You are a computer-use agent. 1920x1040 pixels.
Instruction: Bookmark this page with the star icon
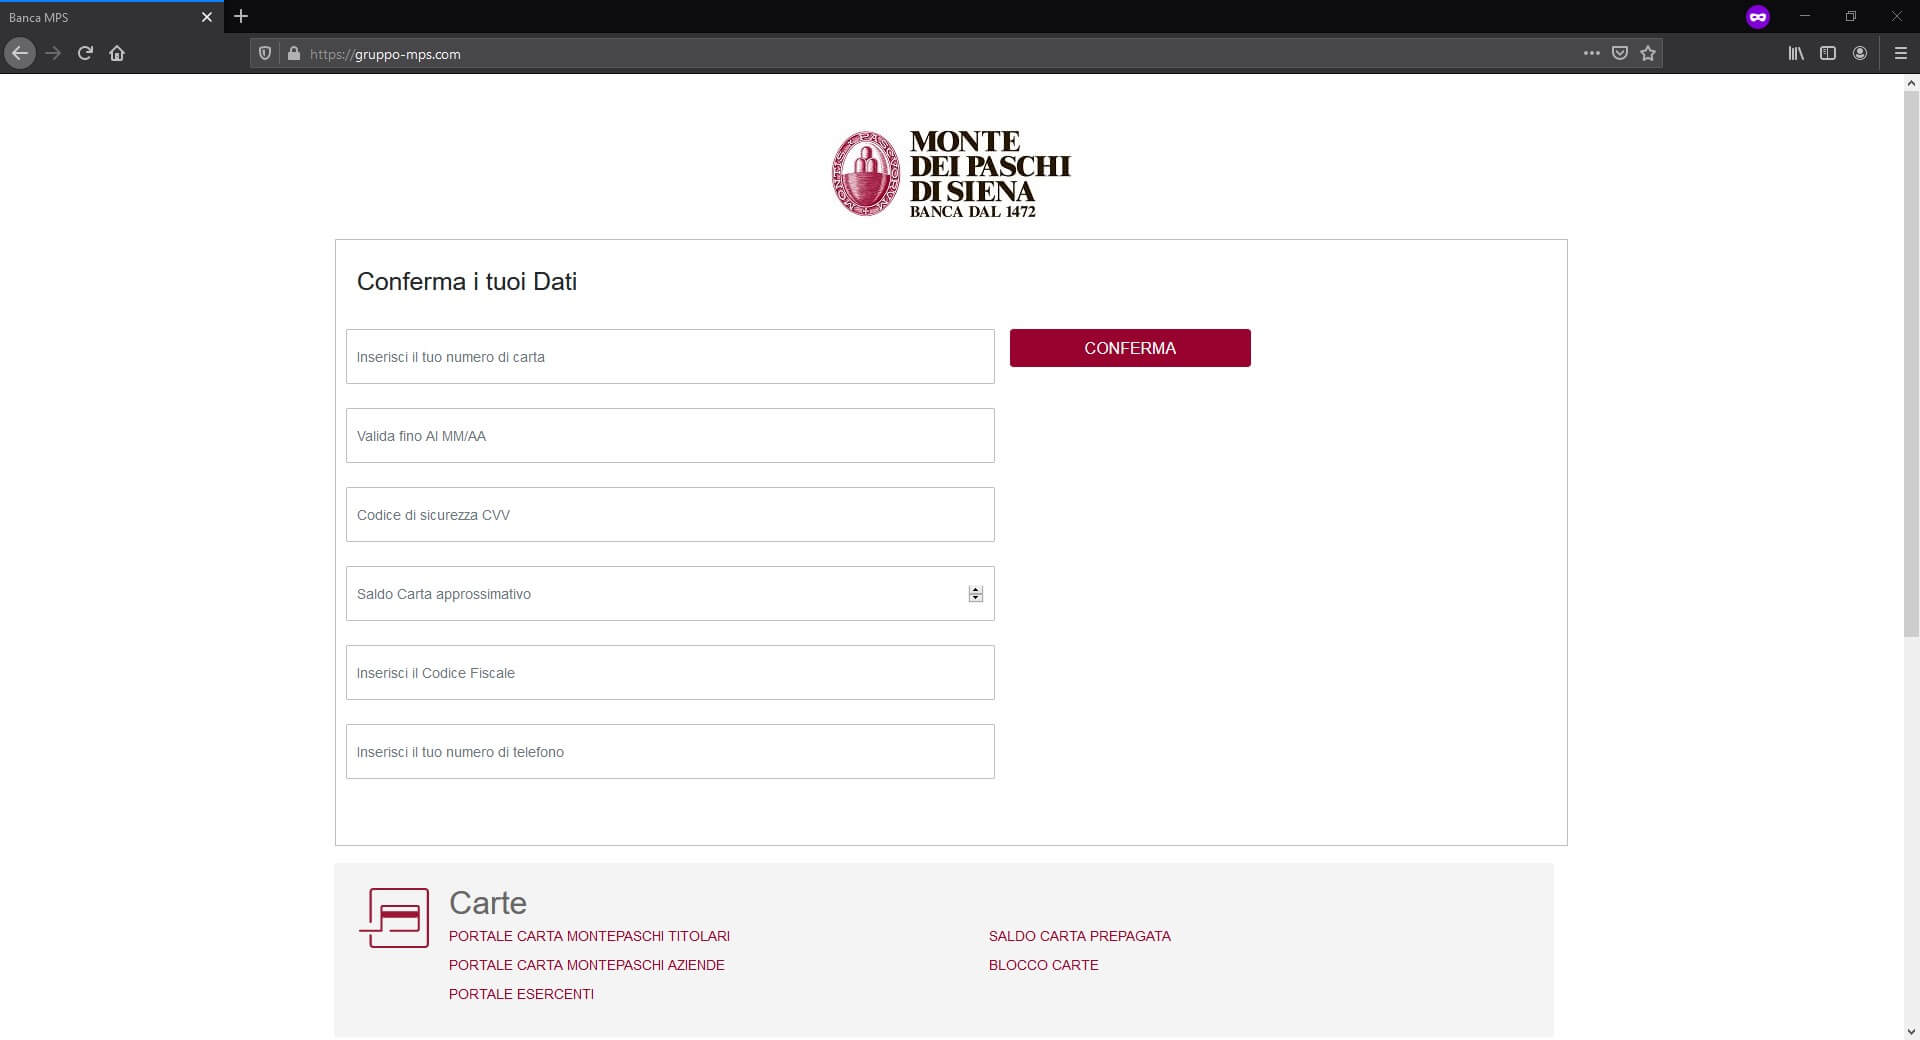[x=1648, y=54]
